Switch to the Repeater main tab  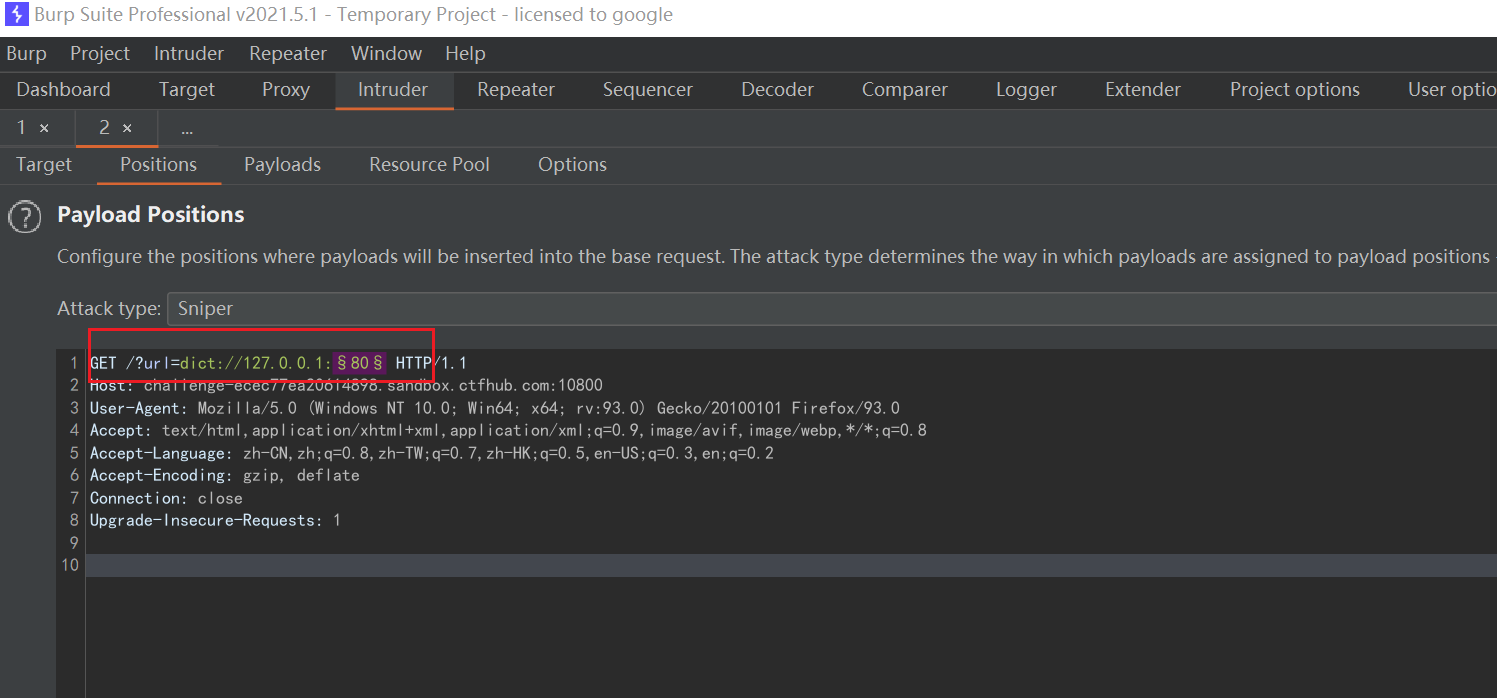point(516,90)
